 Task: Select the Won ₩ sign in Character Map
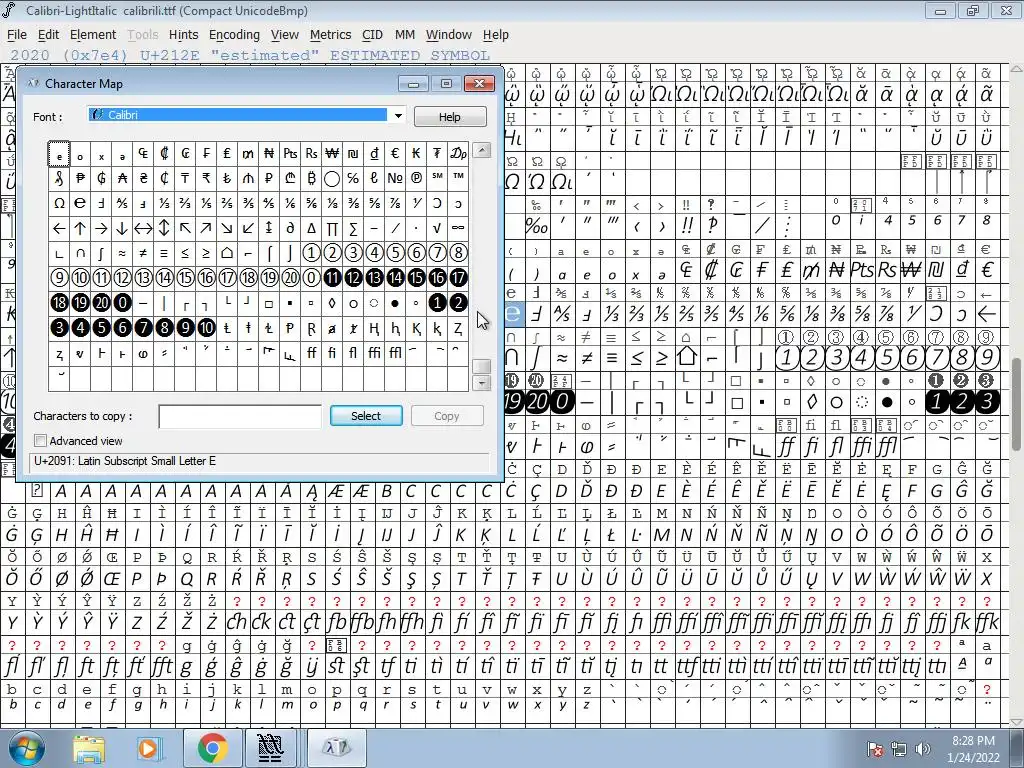click(332, 153)
